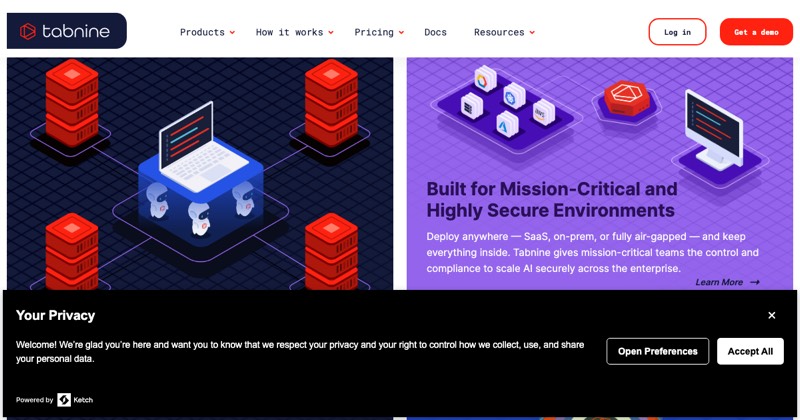The height and width of the screenshot is (420, 800).
Task: Expand the Resources dropdown chevron
Action: click(532, 33)
